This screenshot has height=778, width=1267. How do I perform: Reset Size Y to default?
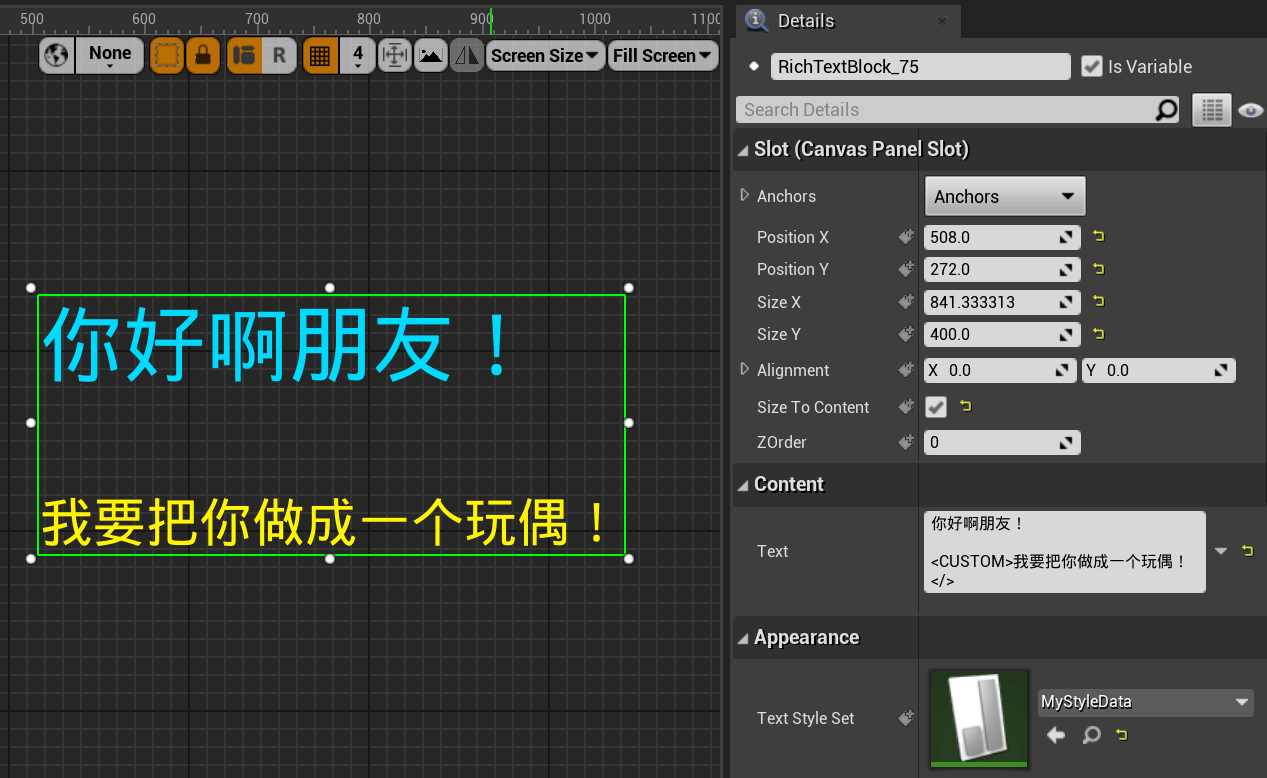click(1098, 334)
